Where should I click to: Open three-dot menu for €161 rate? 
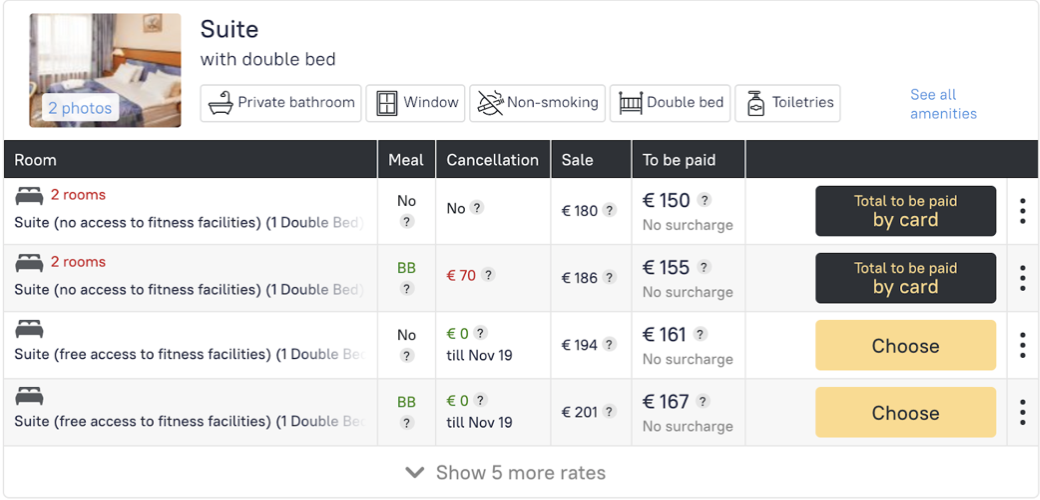1022,345
